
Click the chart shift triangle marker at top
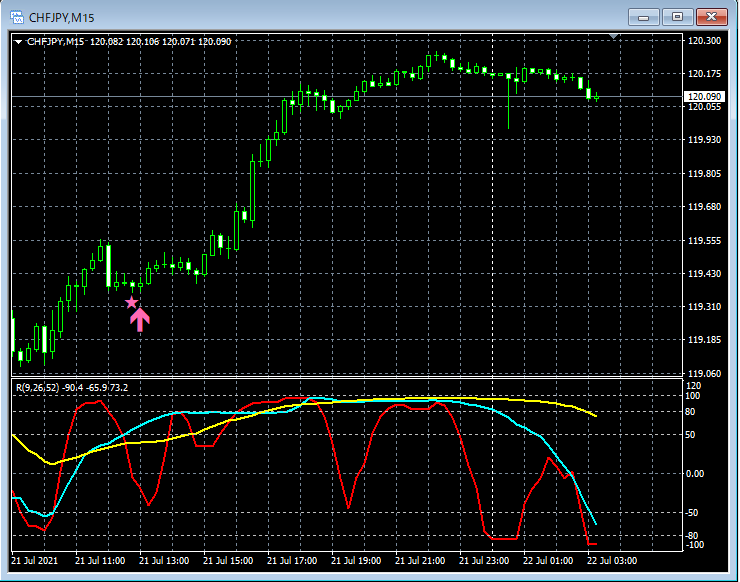tap(614, 36)
